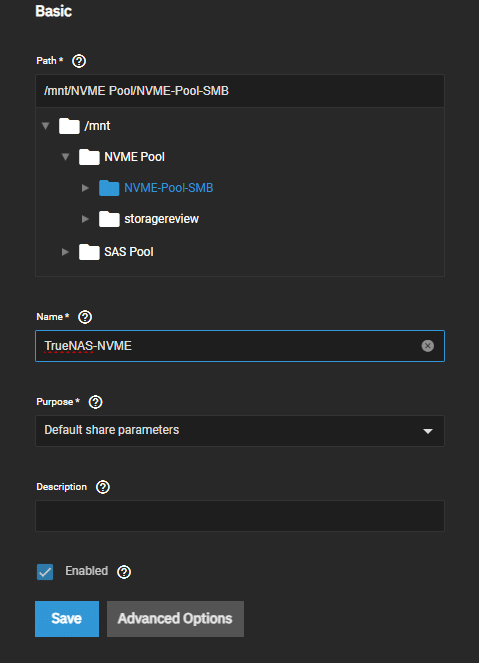Click the Path text field
The width and height of the screenshot is (479, 663).
point(240,91)
